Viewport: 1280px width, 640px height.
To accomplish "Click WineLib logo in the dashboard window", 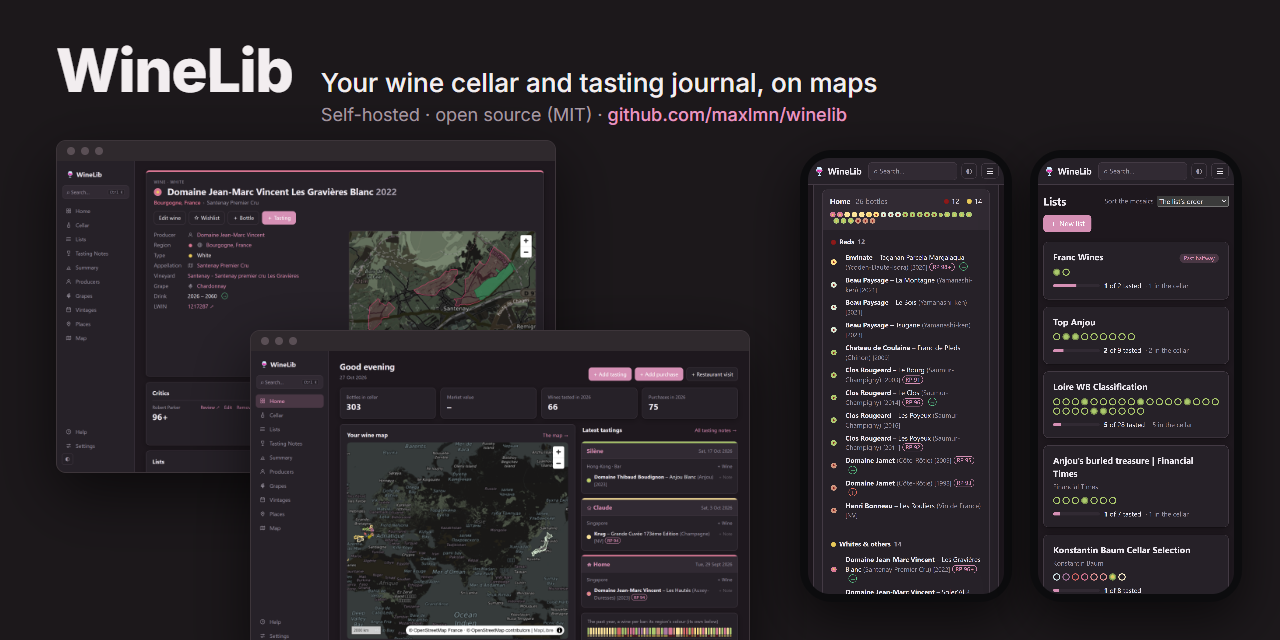I will 278,365.
